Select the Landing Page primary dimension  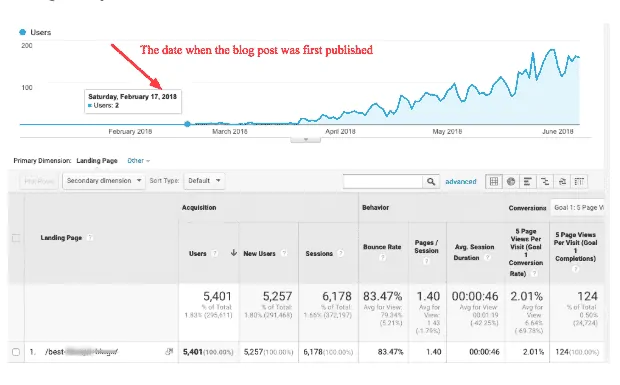[97, 160]
